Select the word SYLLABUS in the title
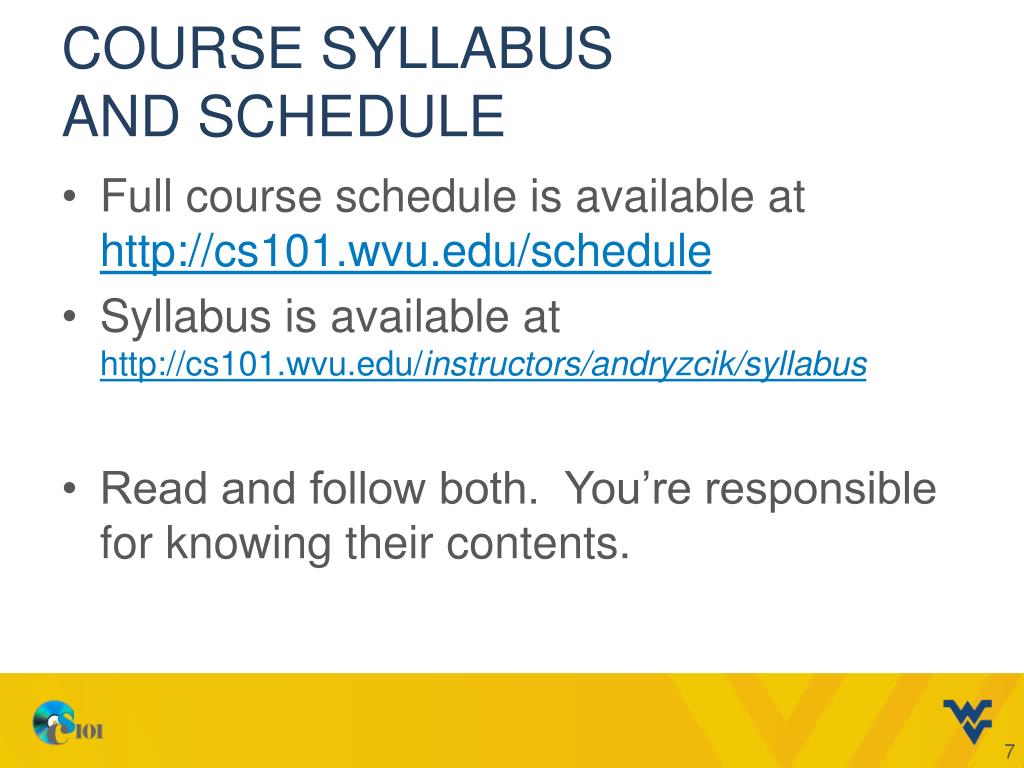Screen dimensions: 1024x768 (x=466, y=48)
